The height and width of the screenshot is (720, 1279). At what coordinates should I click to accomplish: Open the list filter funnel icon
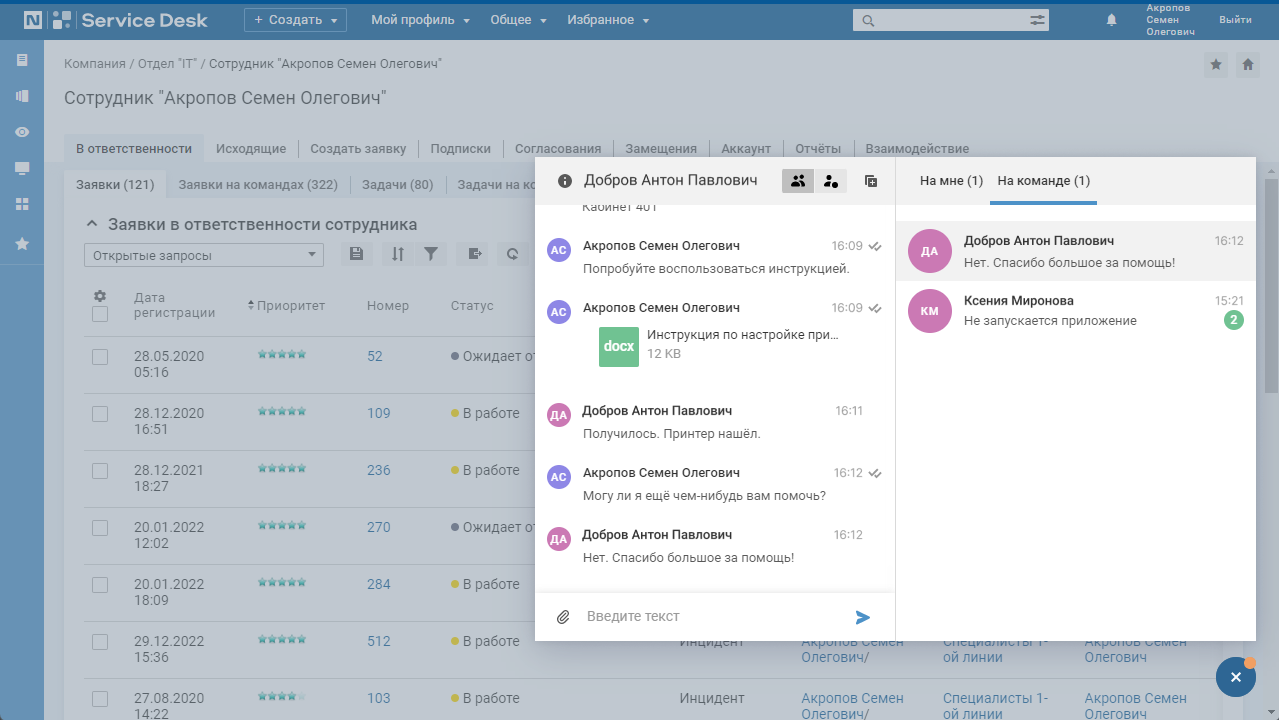(430, 254)
